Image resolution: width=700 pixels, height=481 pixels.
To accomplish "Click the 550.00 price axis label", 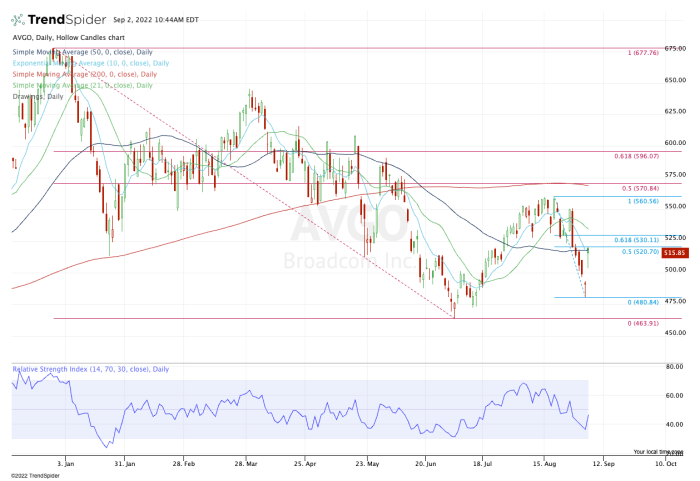I will pyautogui.click(x=675, y=206).
